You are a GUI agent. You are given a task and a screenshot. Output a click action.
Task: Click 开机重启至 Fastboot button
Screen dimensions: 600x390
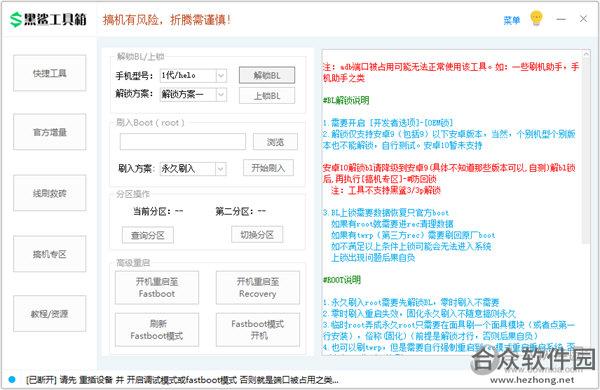tap(157, 288)
